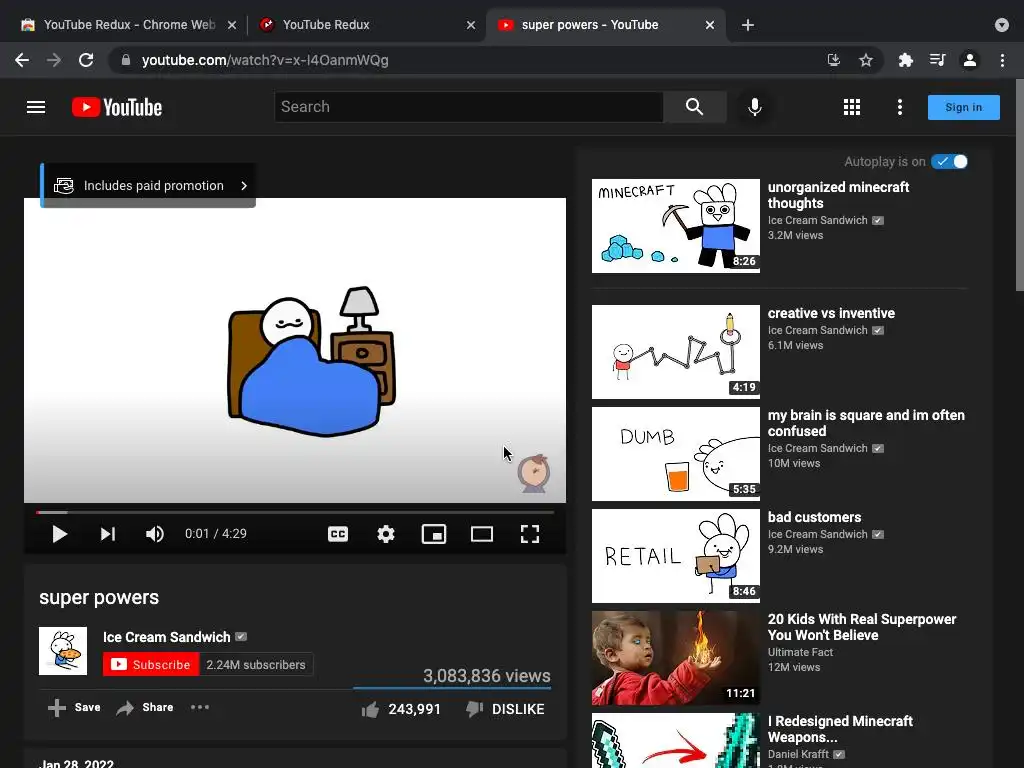Viewport: 1024px width, 768px height.
Task: Open creative vs inventive video title
Action: [831, 313]
